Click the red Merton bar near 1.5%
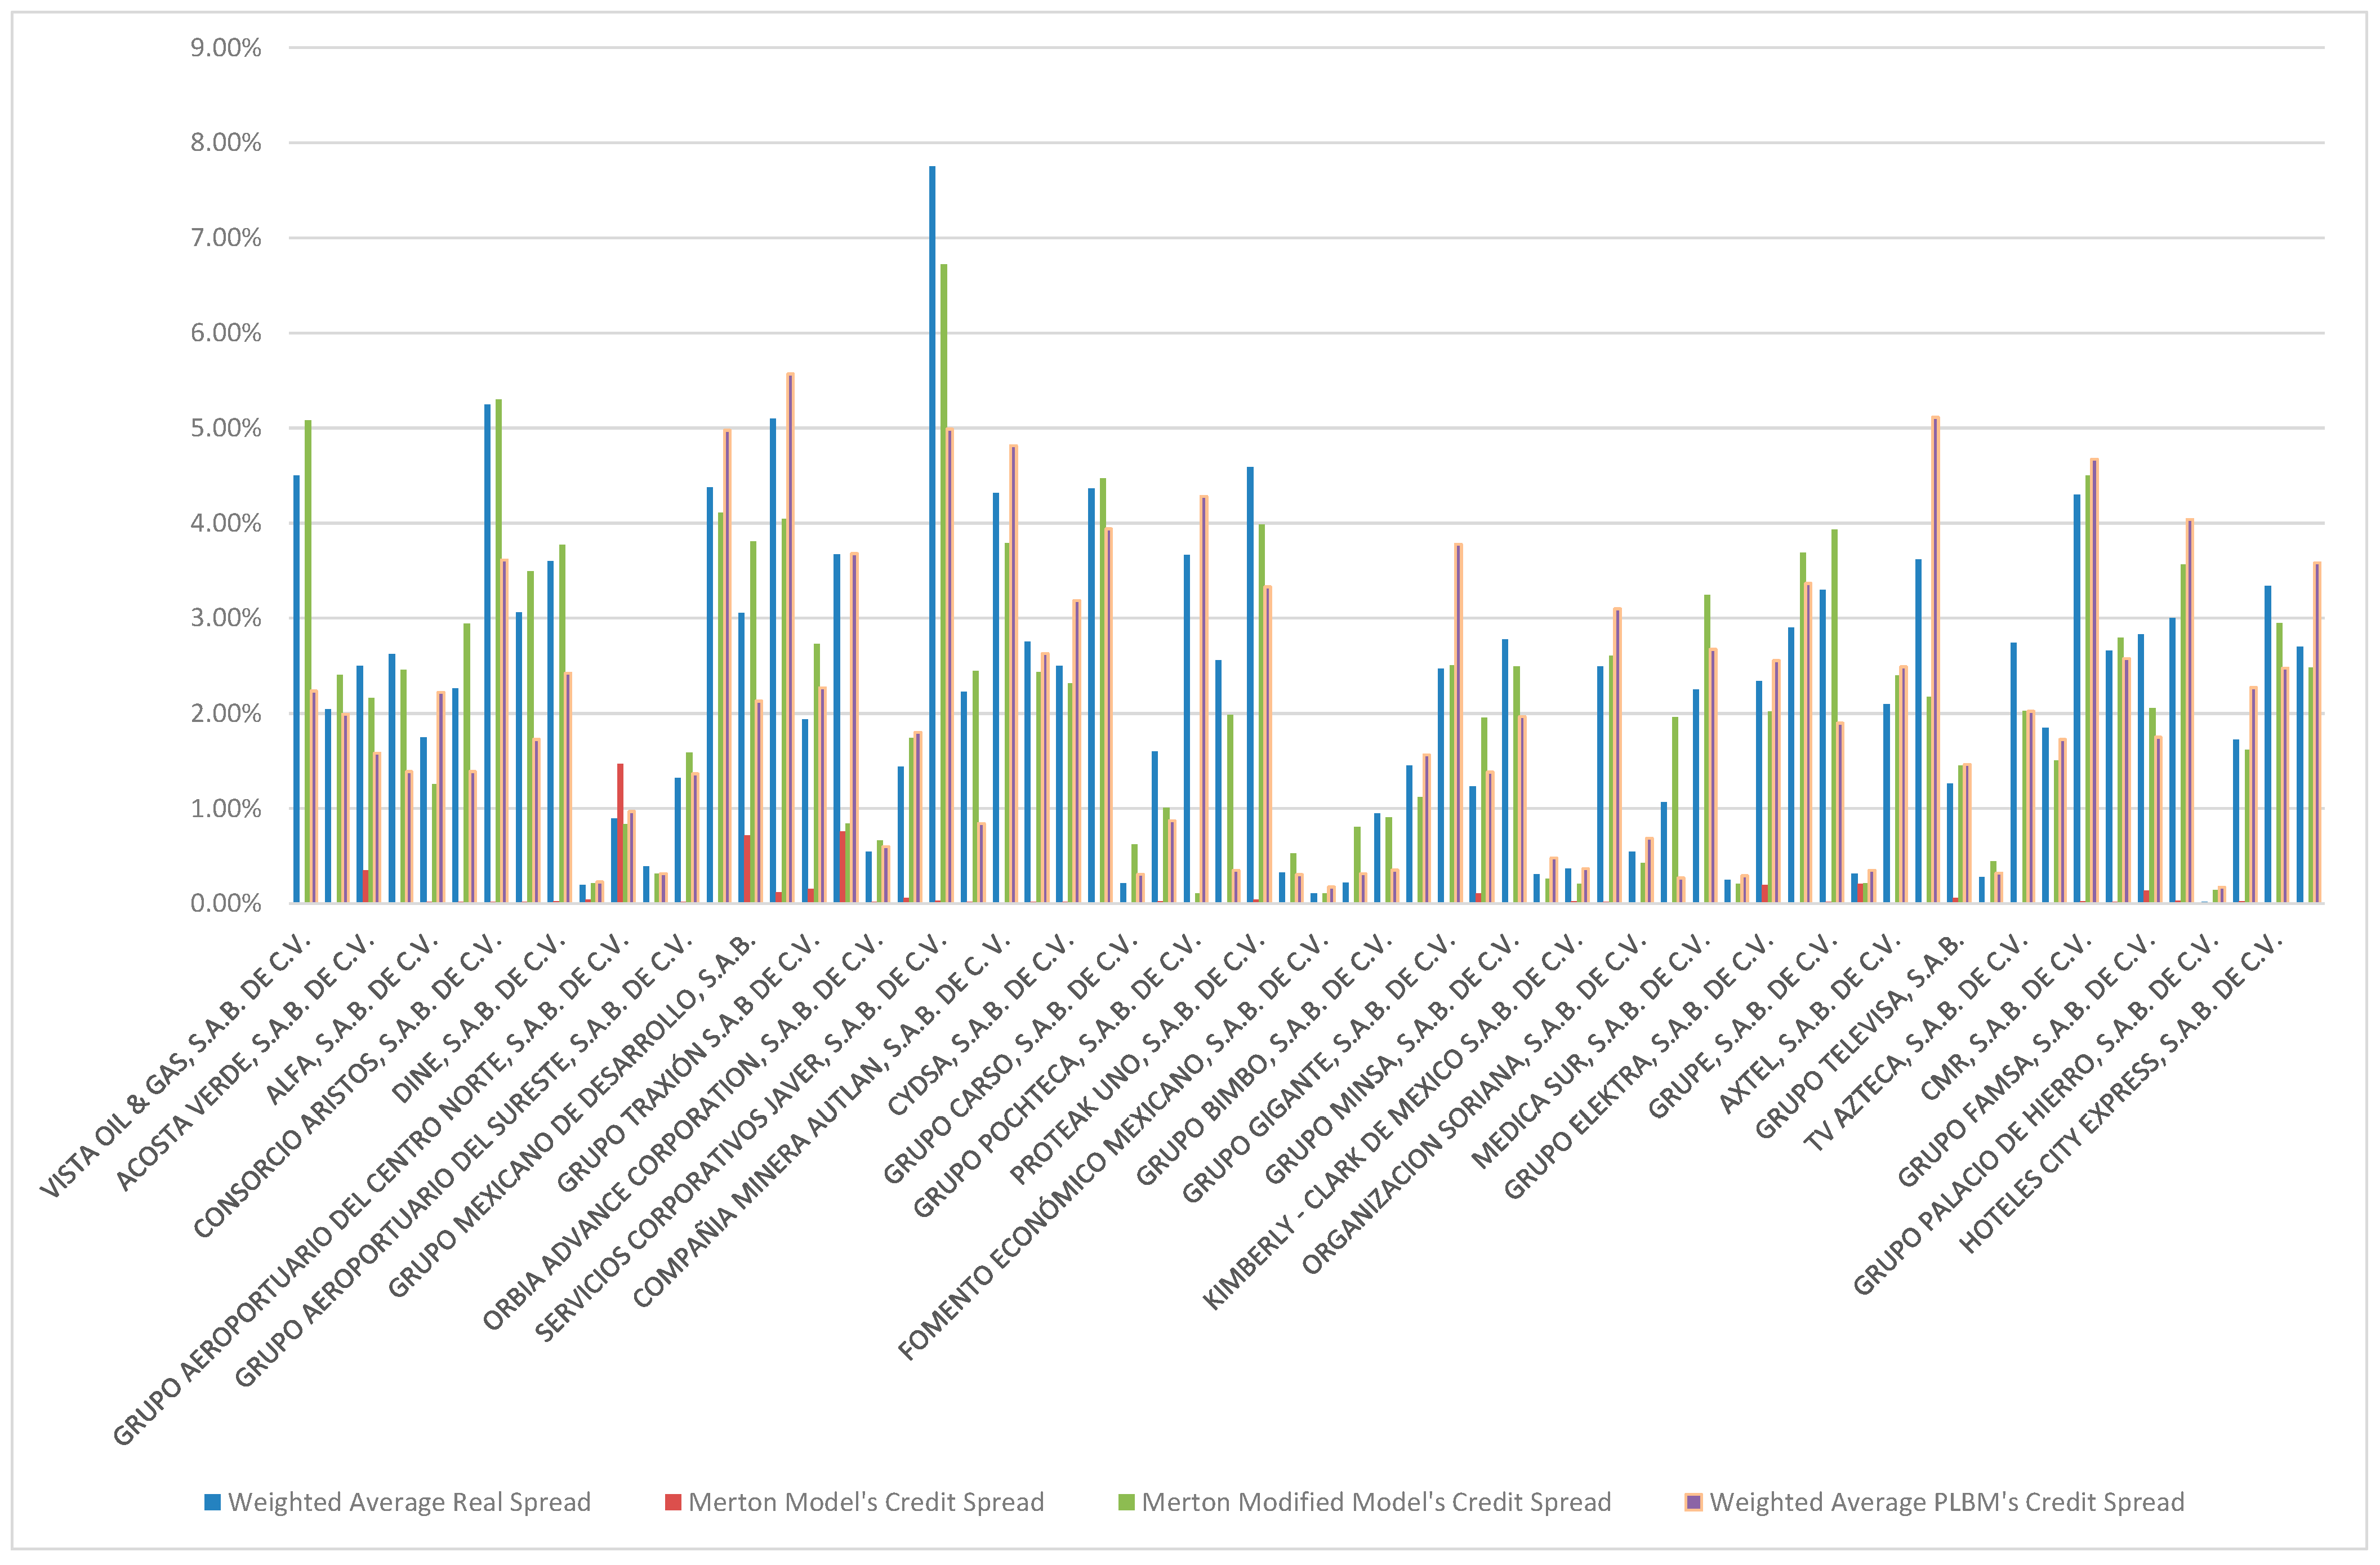This screenshot has height=1565, width=2380. point(620,833)
